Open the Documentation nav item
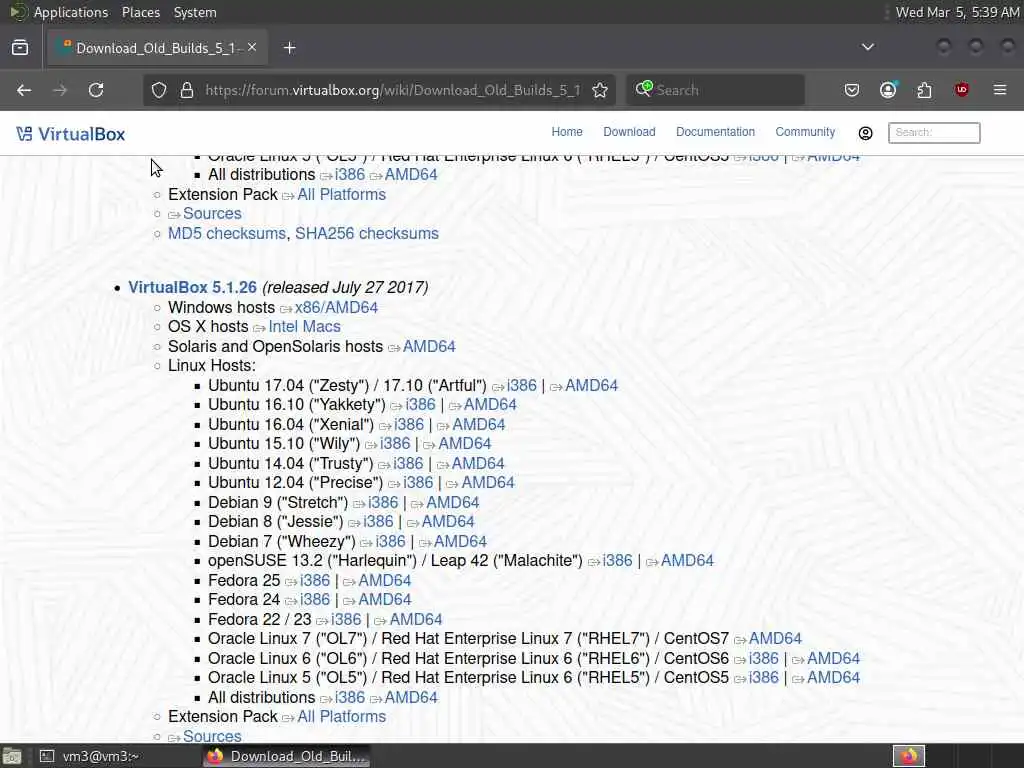1024x768 pixels. click(x=715, y=132)
